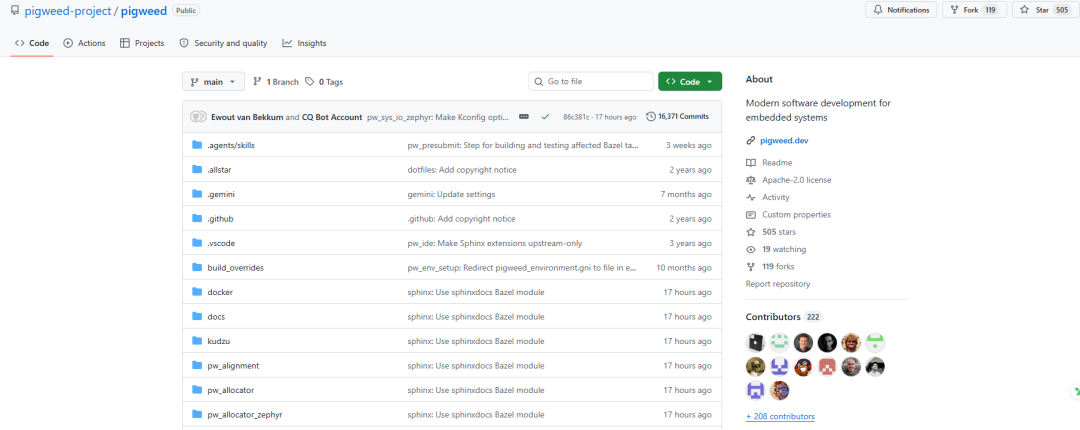View the 119 forks link in About
Viewport: 1080px width, 430px height.
click(x=778, y=267)
